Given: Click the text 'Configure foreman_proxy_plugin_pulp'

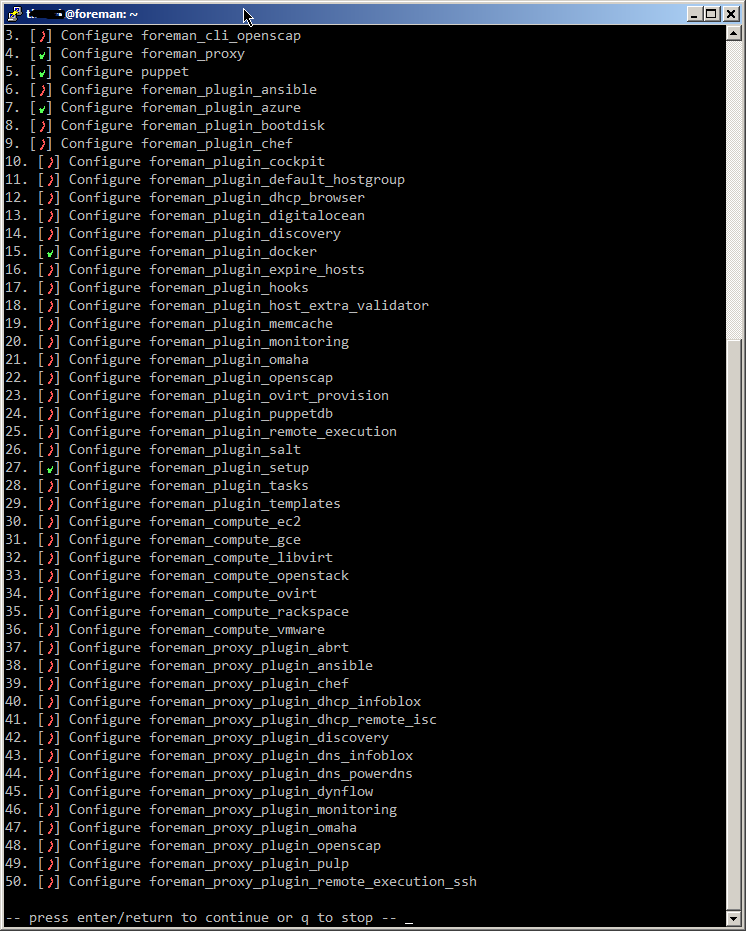Looking at the screenshot, I should [x=209, y=863].
